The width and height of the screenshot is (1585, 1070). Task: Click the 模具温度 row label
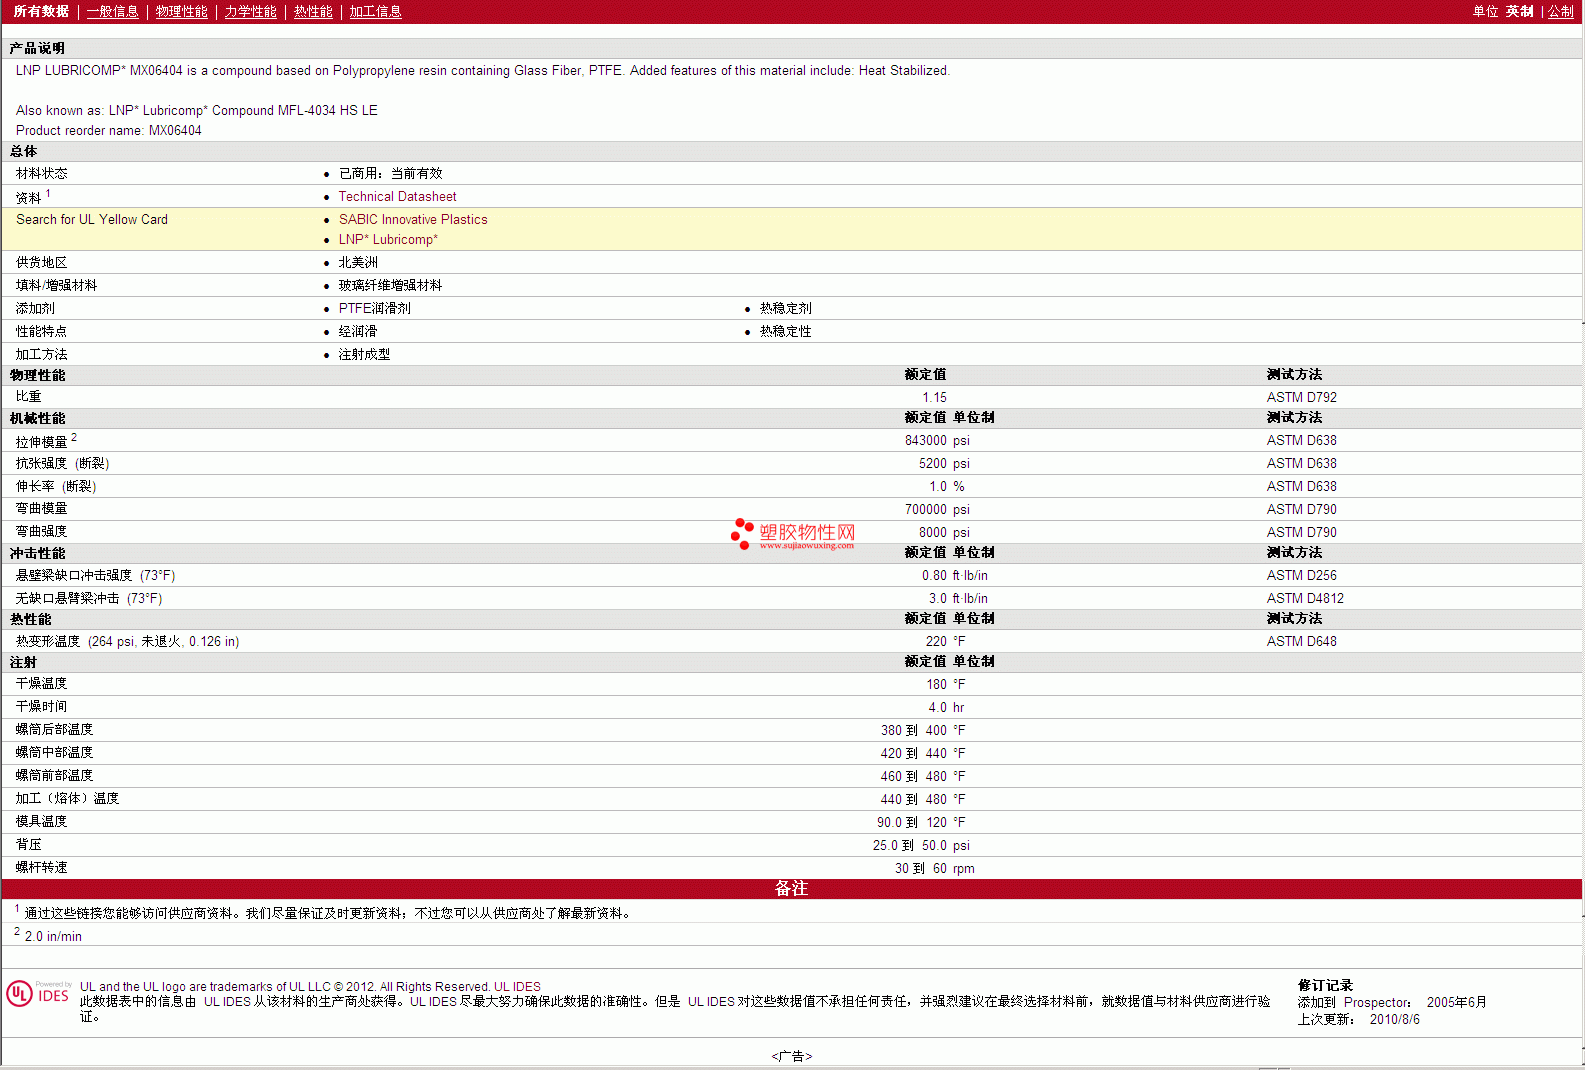(42, 822)
